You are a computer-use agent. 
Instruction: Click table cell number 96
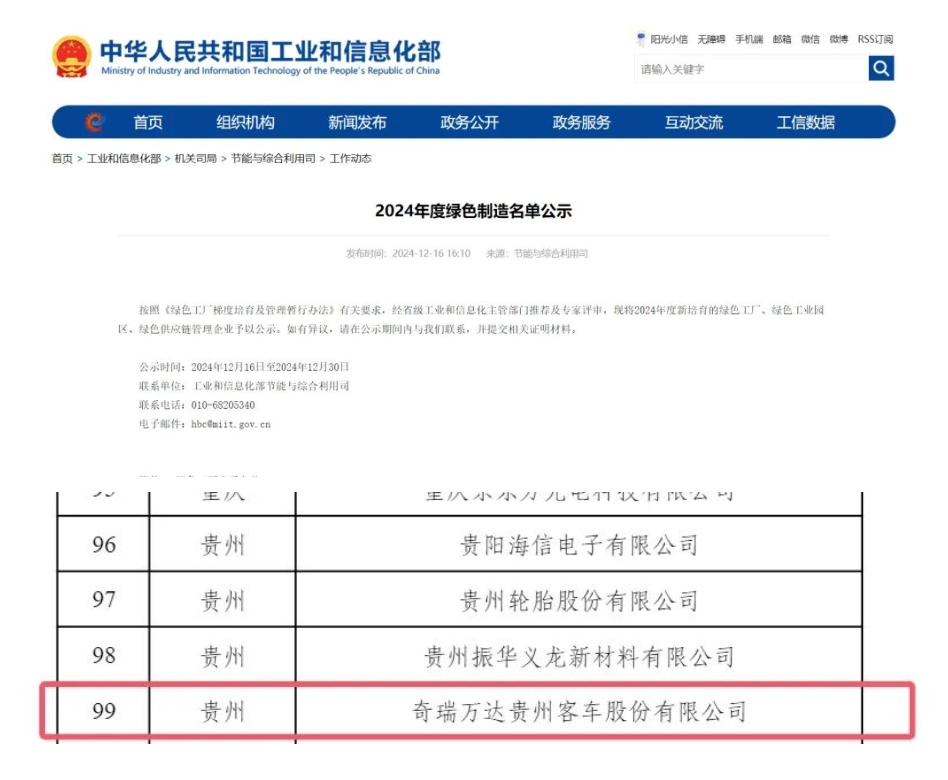pyautogui.click(x=104, y=545)
